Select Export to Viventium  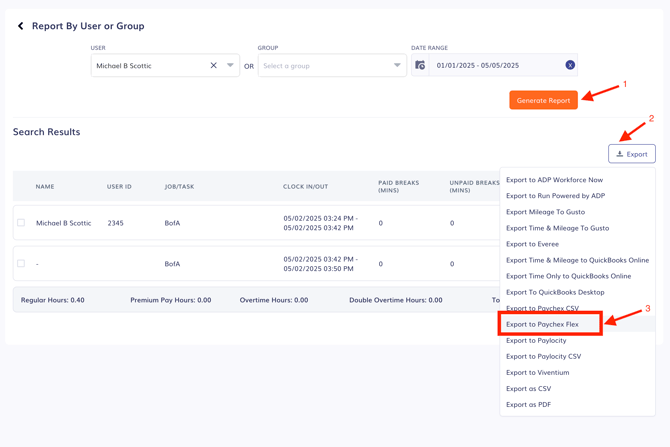[x=537, y=372]
